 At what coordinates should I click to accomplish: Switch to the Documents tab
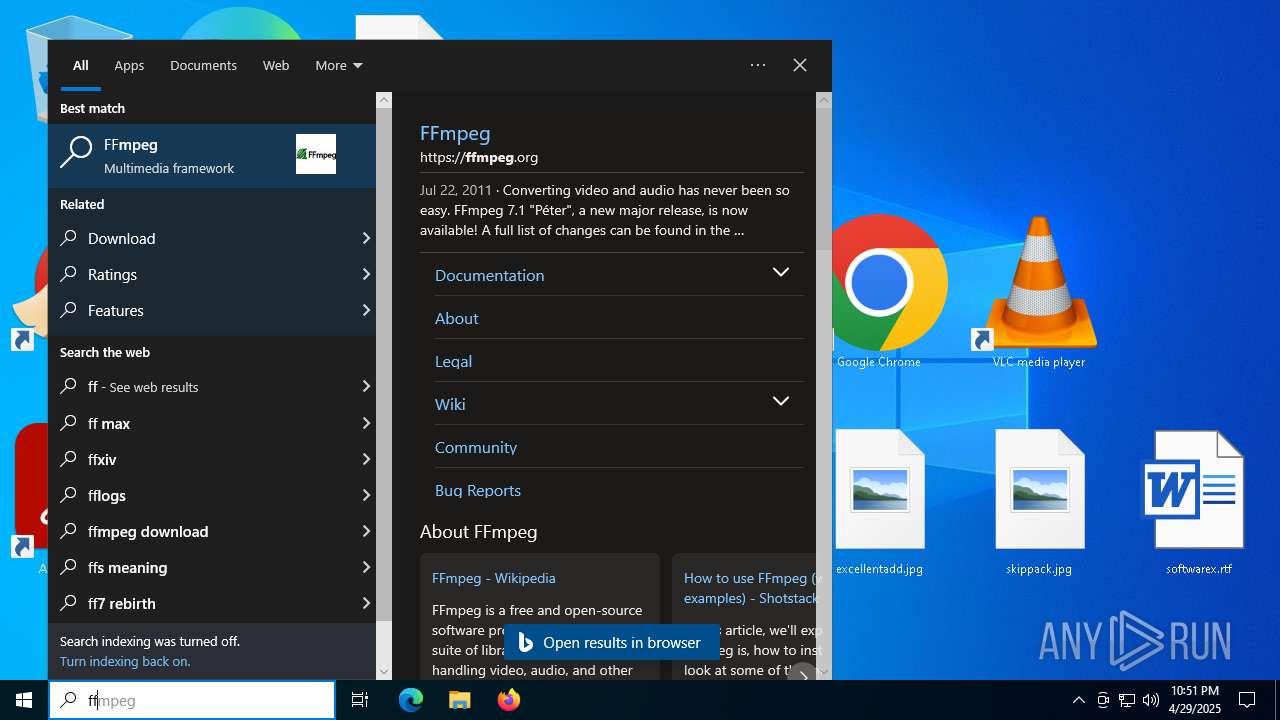click(x=203, y=65)
